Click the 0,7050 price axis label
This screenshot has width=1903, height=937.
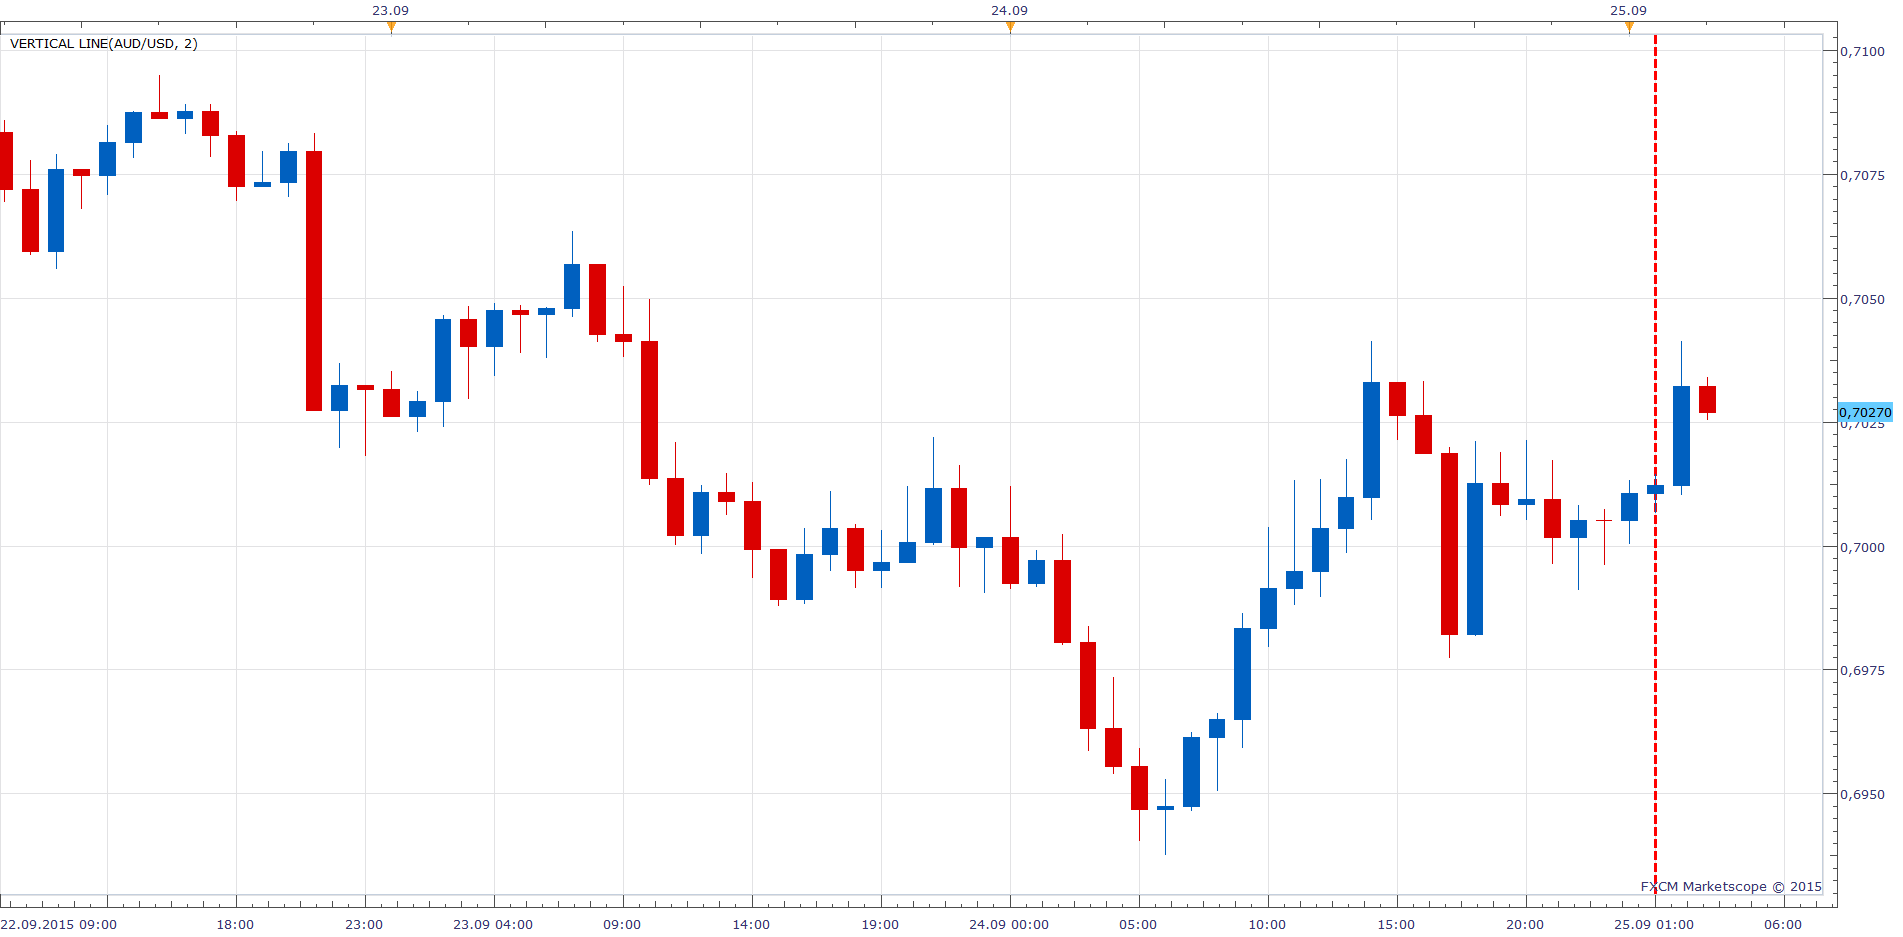click(1863, 299)
